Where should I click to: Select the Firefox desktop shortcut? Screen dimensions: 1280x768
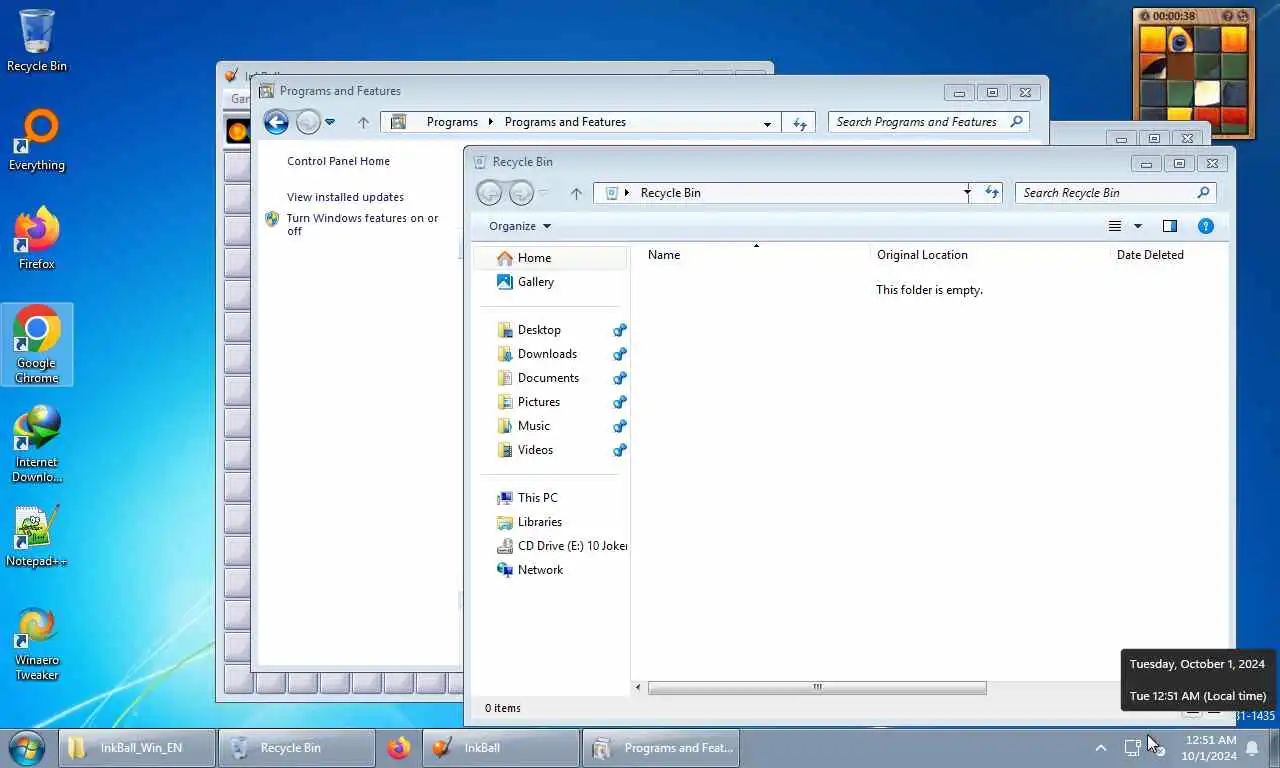tap(37, 239)
